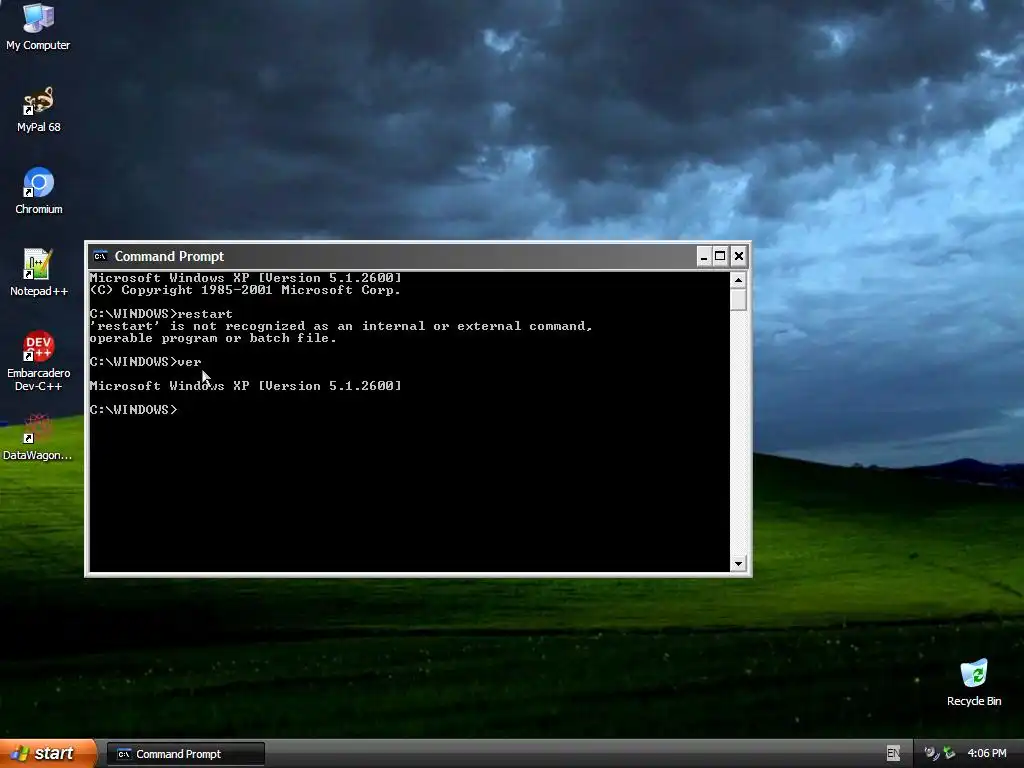Select the MyPal 68 browser shortcut

click(x=39, y=109)
